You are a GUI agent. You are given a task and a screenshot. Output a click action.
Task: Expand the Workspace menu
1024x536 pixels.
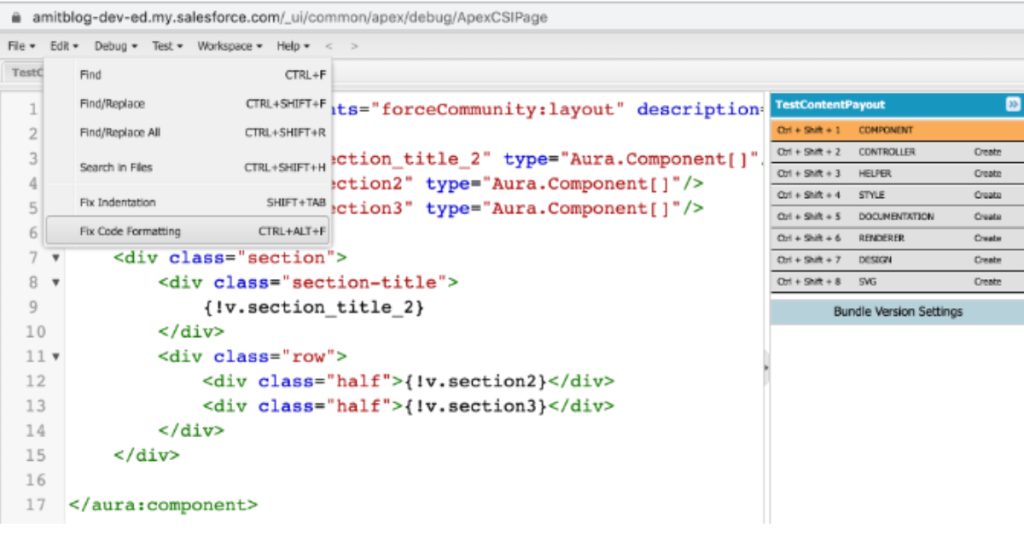point(229,46)
